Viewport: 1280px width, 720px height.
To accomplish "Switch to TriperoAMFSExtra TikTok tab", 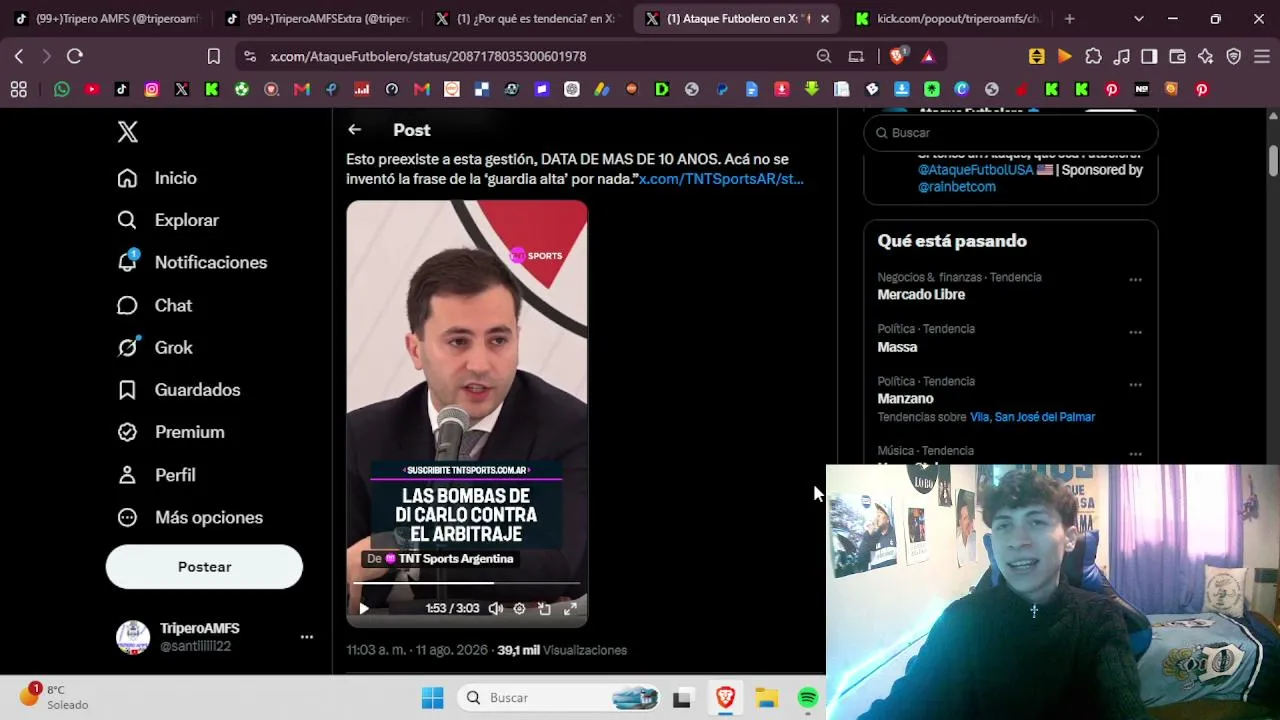I will click(317, 18).
